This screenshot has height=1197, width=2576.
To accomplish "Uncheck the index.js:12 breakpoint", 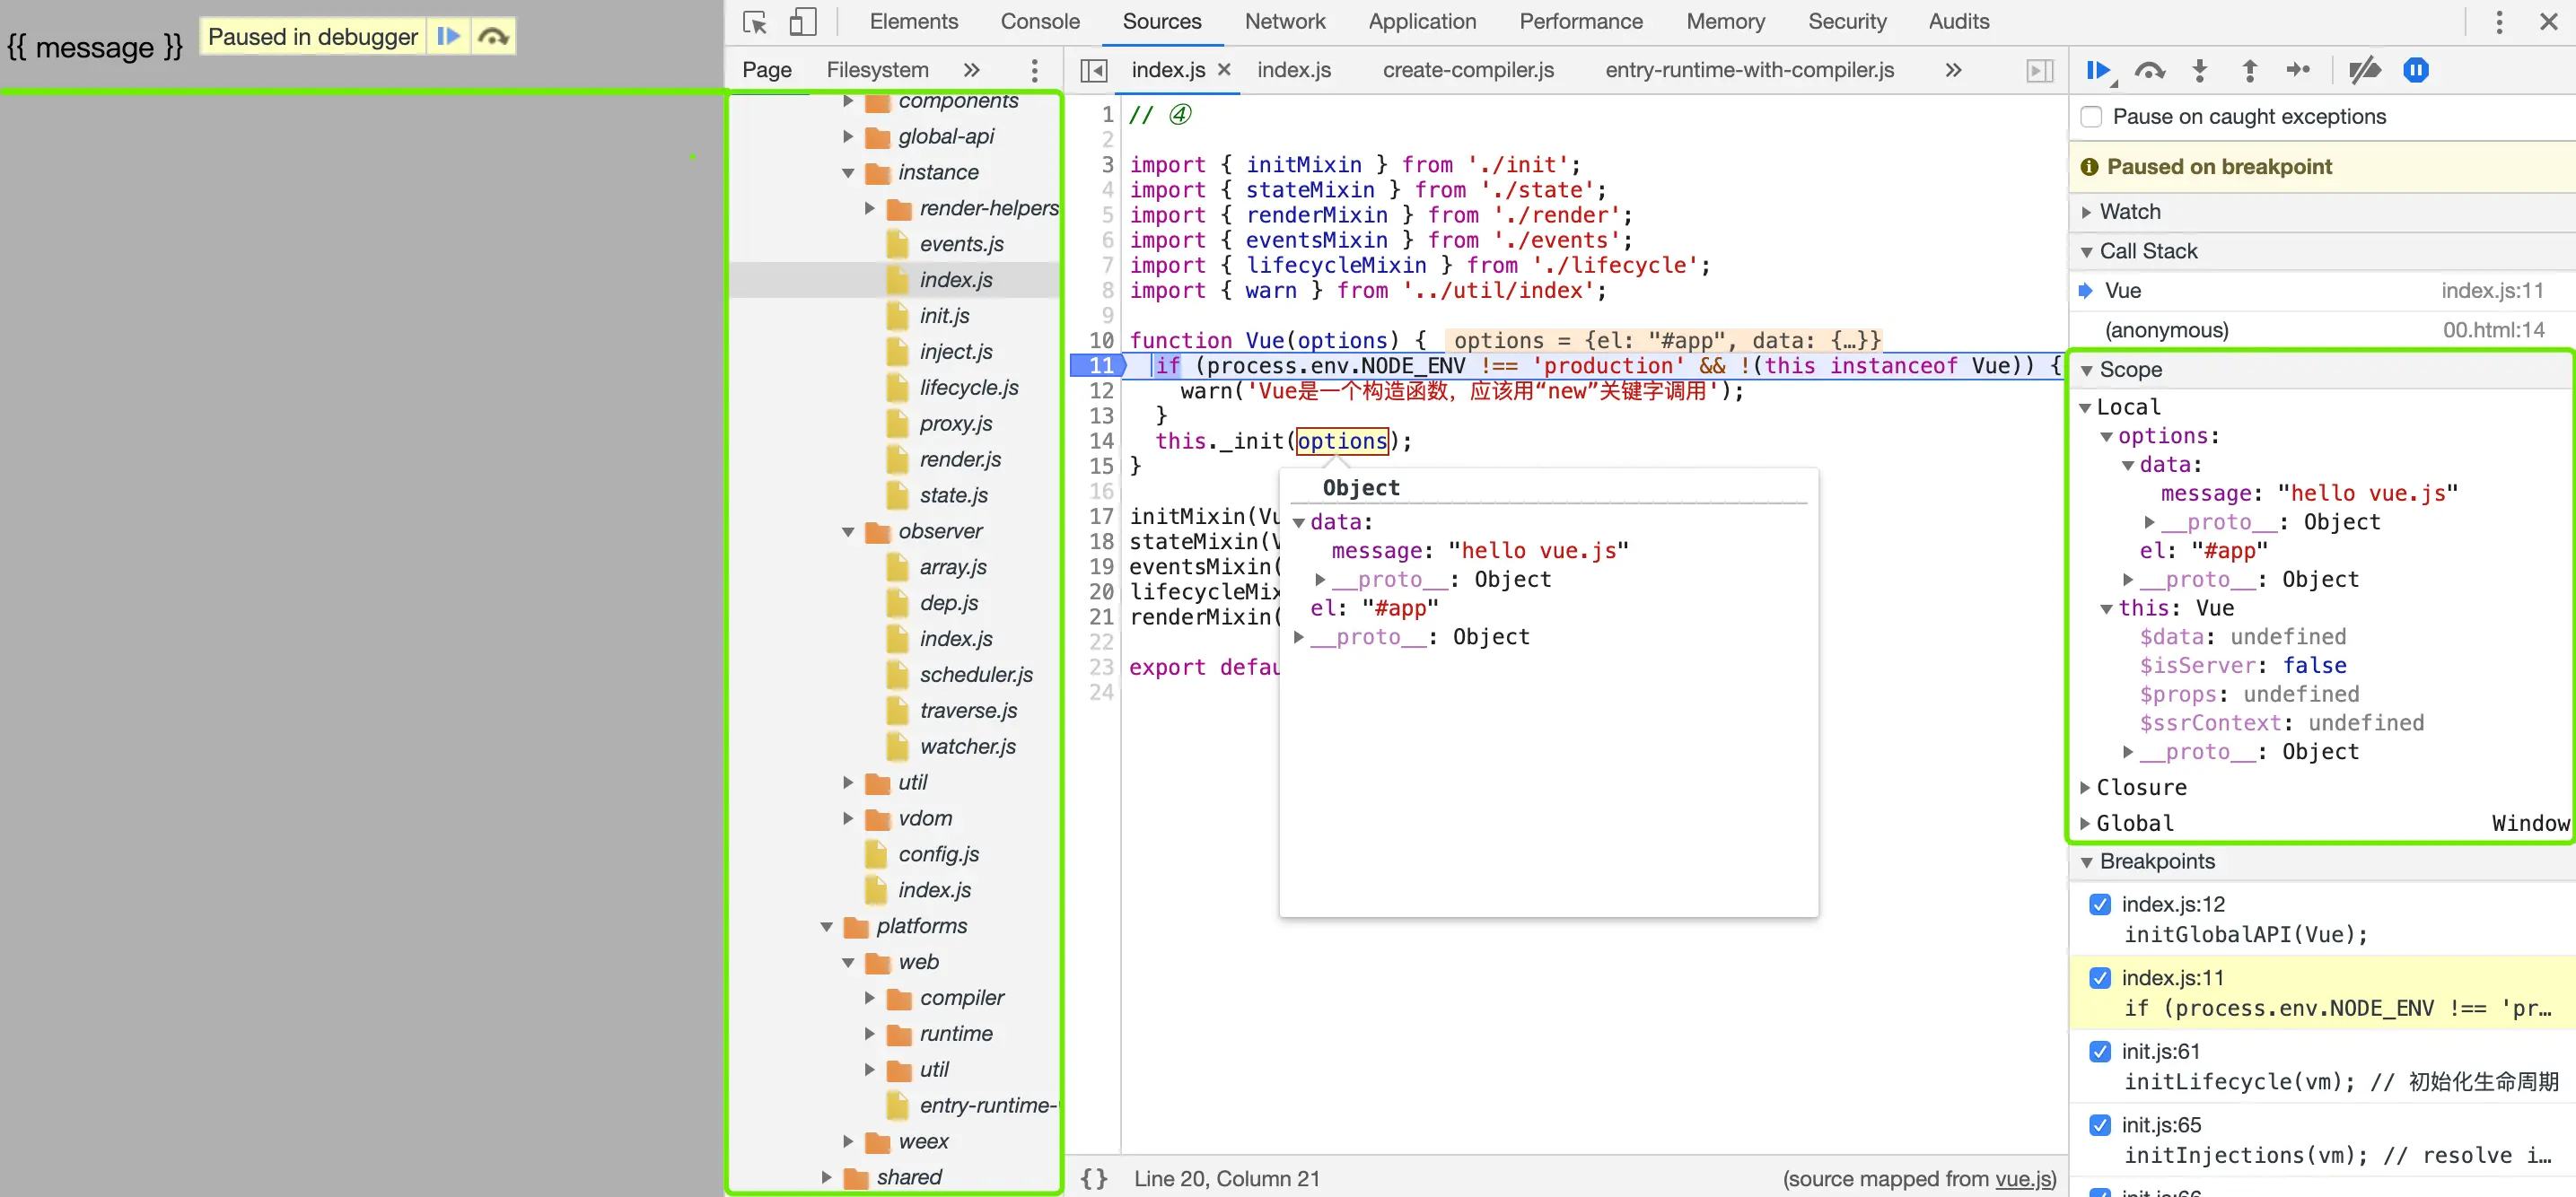I will coord(2100,904).
